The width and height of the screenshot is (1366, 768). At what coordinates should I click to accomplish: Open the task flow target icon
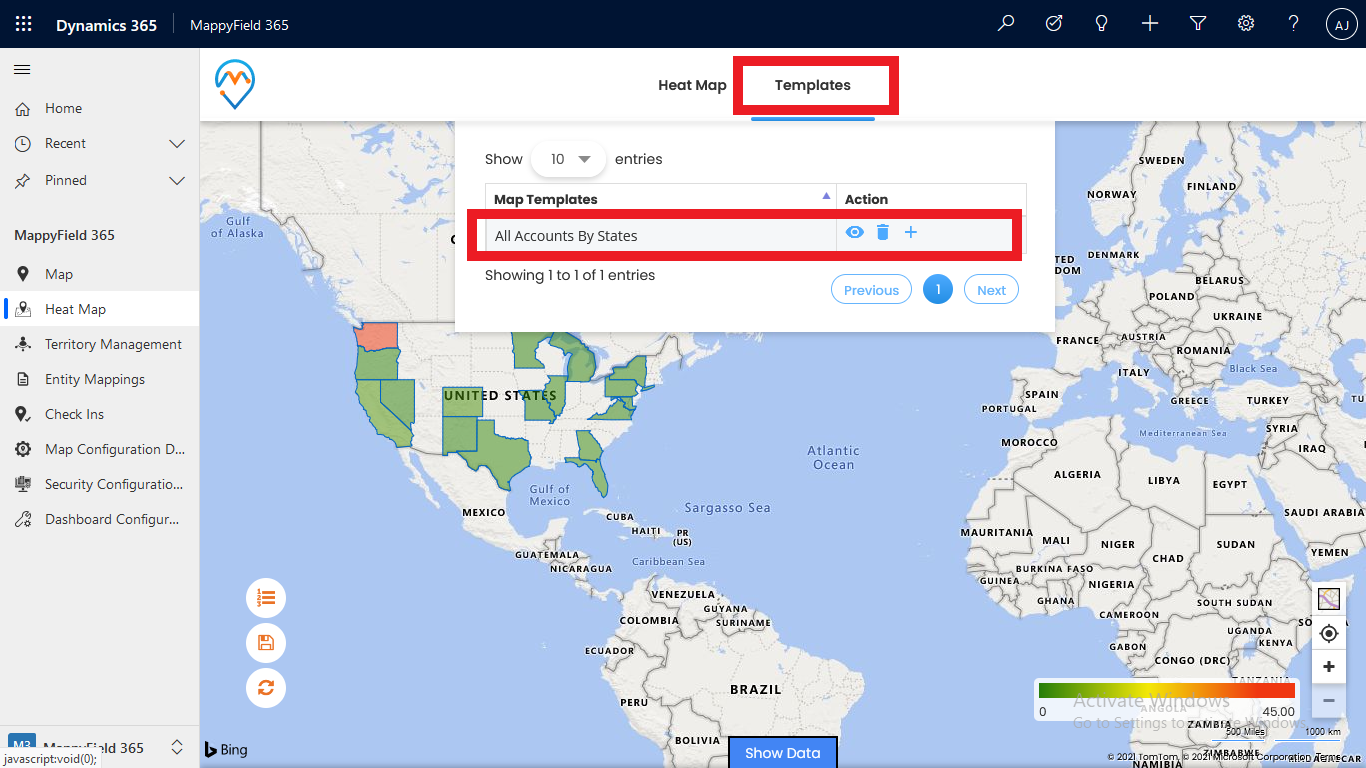1054,24
